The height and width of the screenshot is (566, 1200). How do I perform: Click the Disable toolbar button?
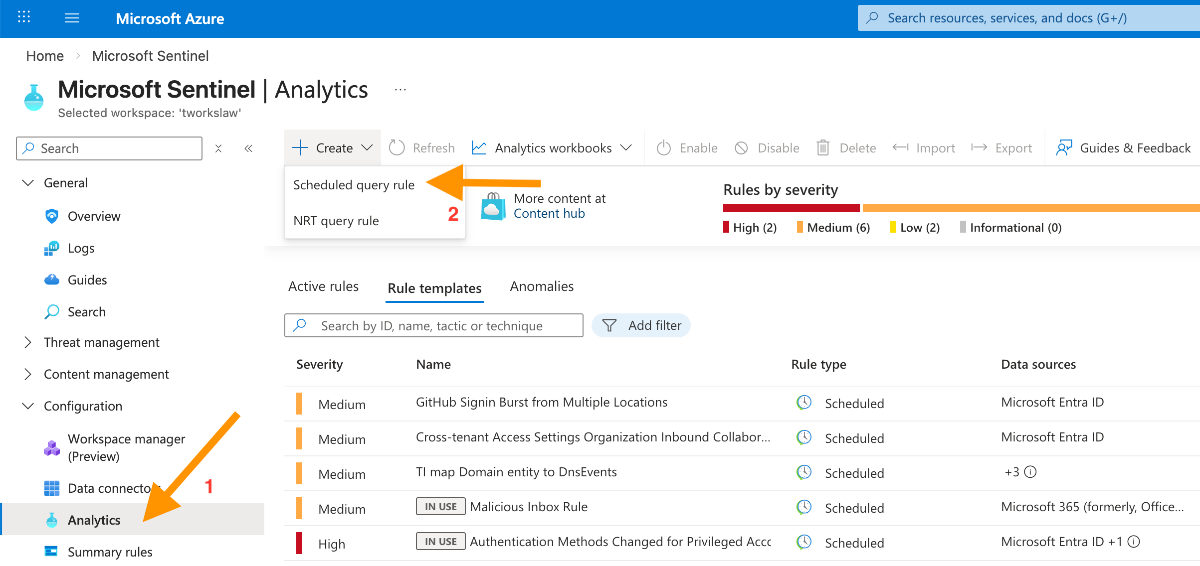[767, 148]
